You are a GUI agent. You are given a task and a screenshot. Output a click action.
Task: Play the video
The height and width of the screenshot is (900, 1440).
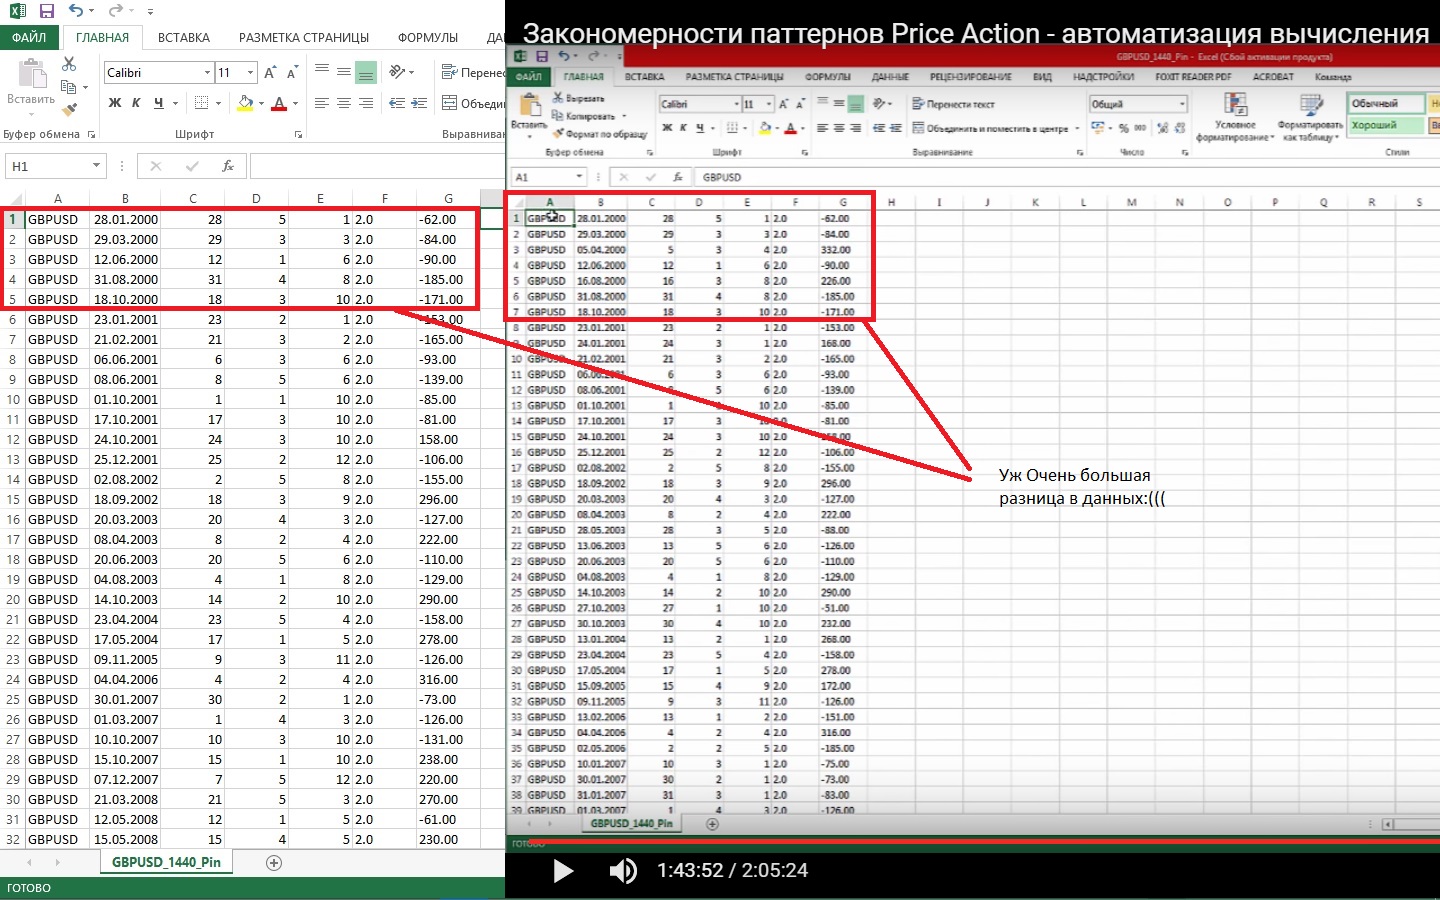[x=563, y=871]
